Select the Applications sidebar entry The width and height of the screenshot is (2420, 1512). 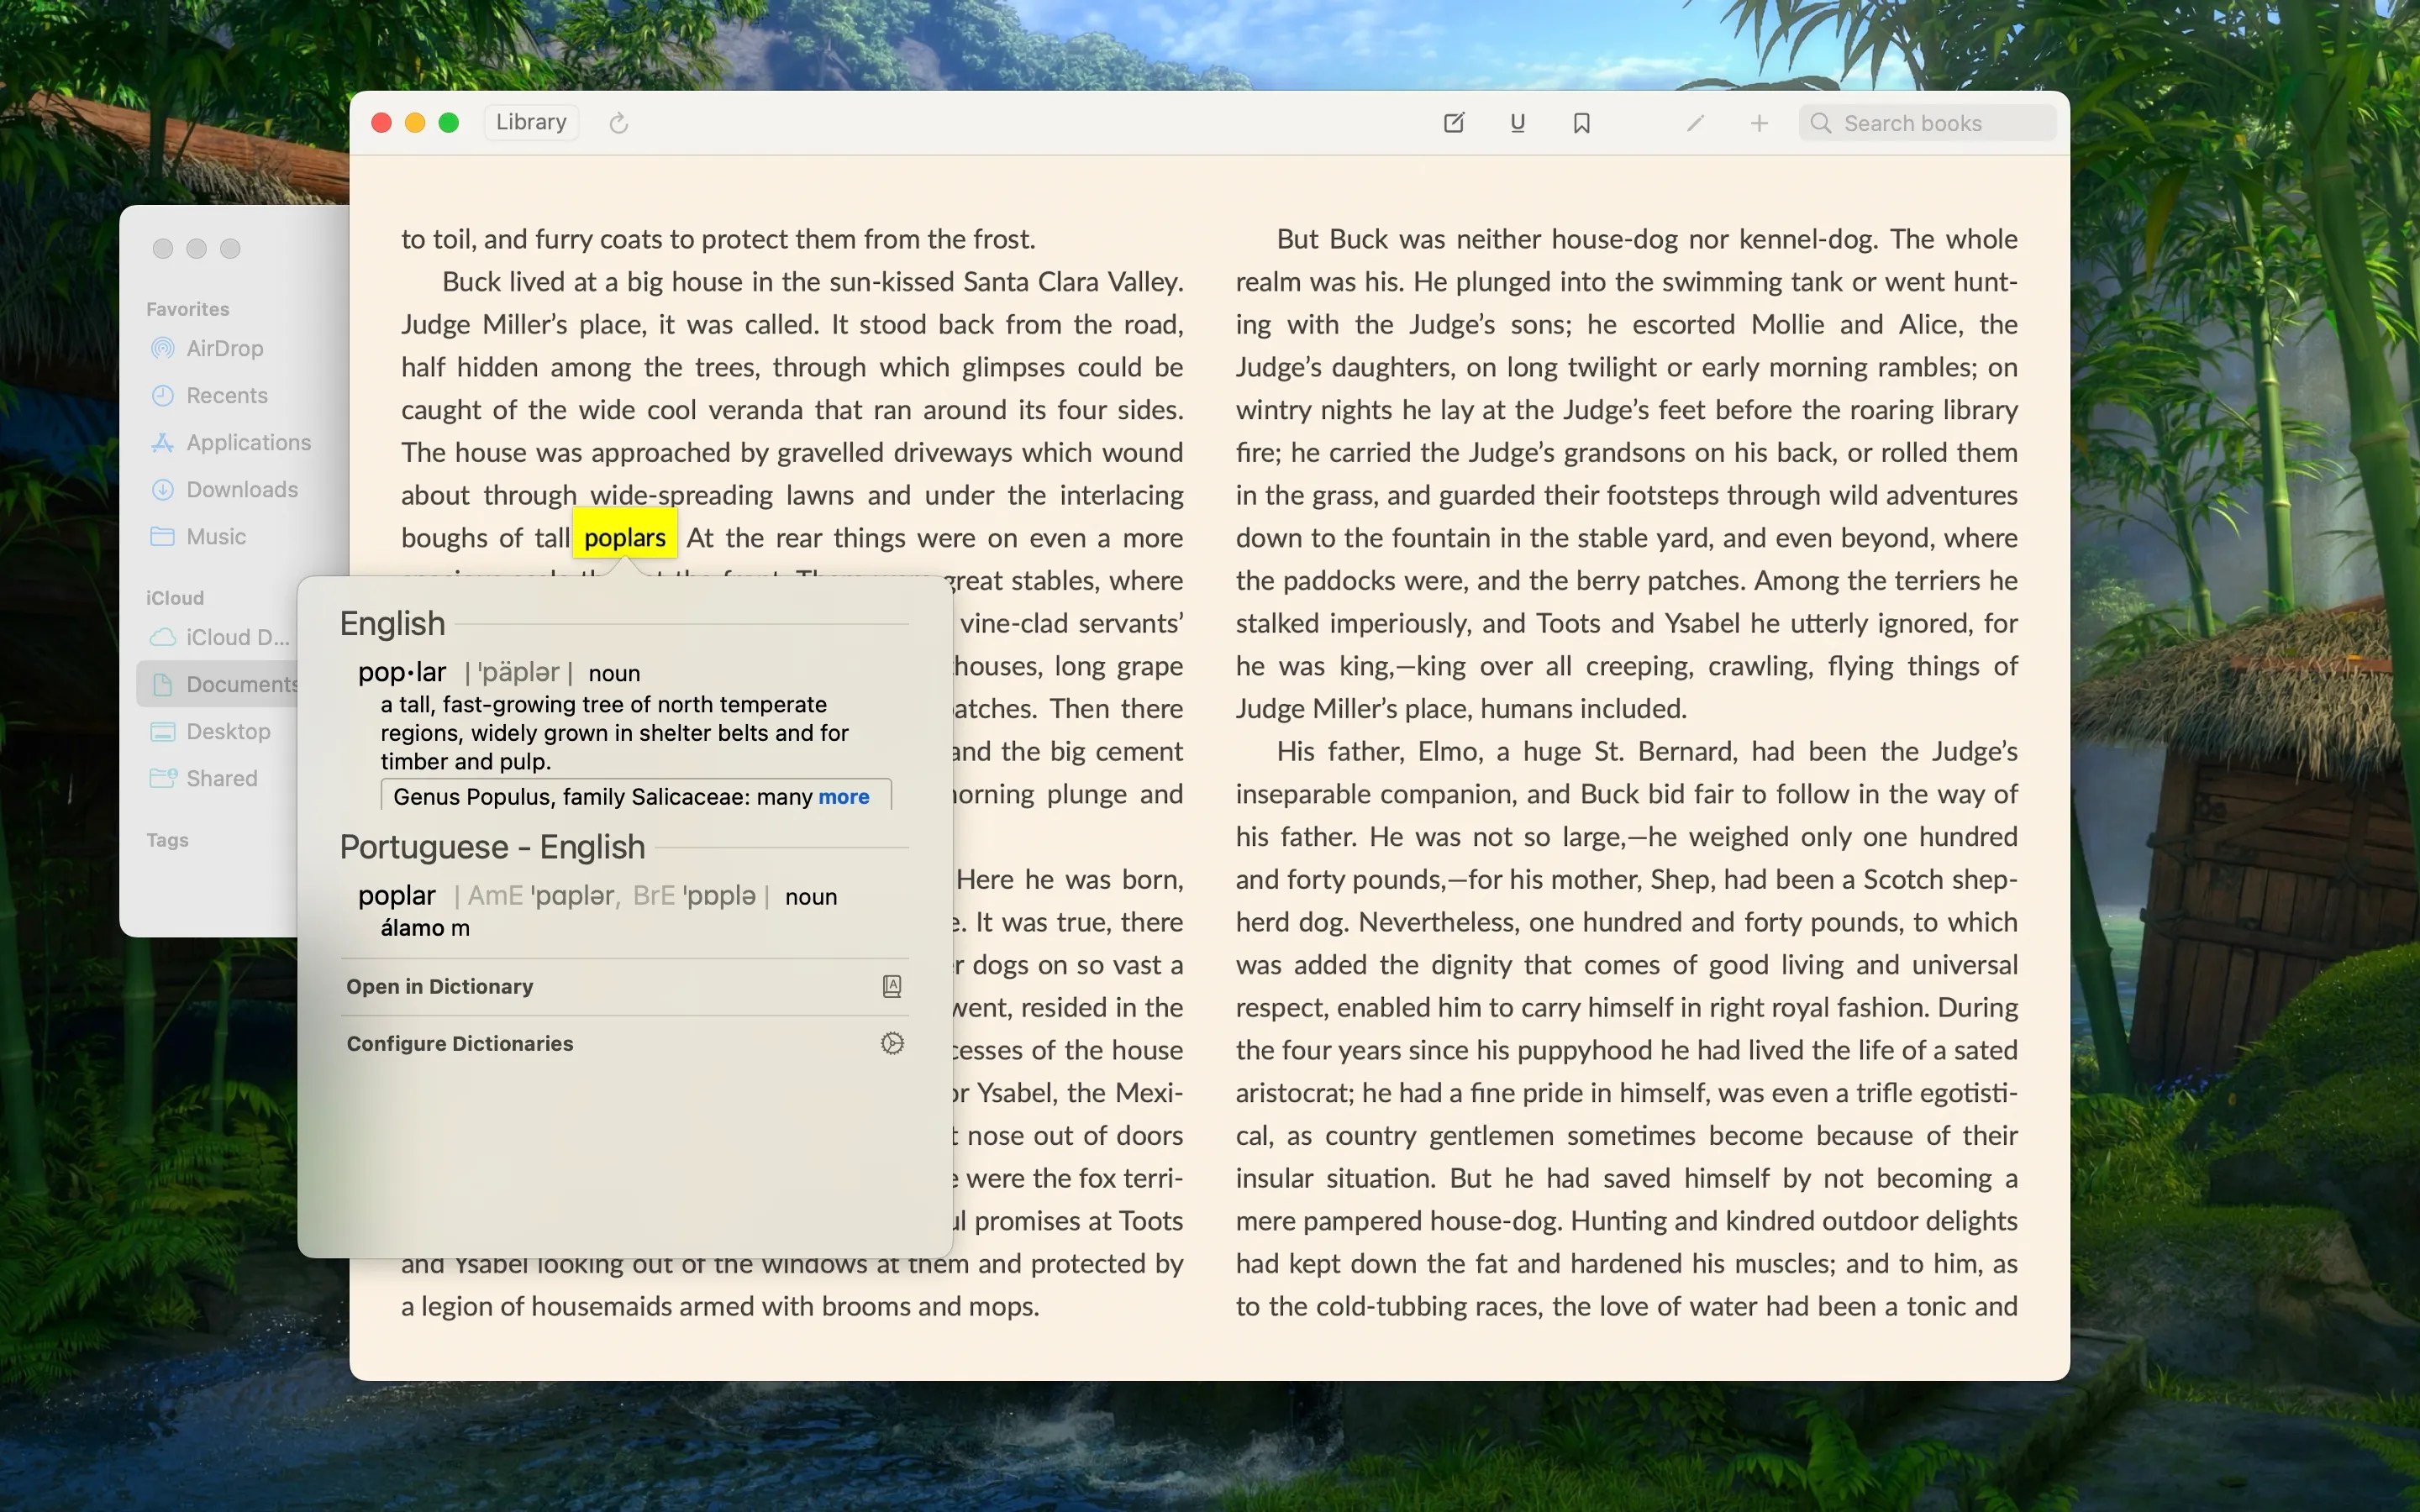[x=248, y=442]
